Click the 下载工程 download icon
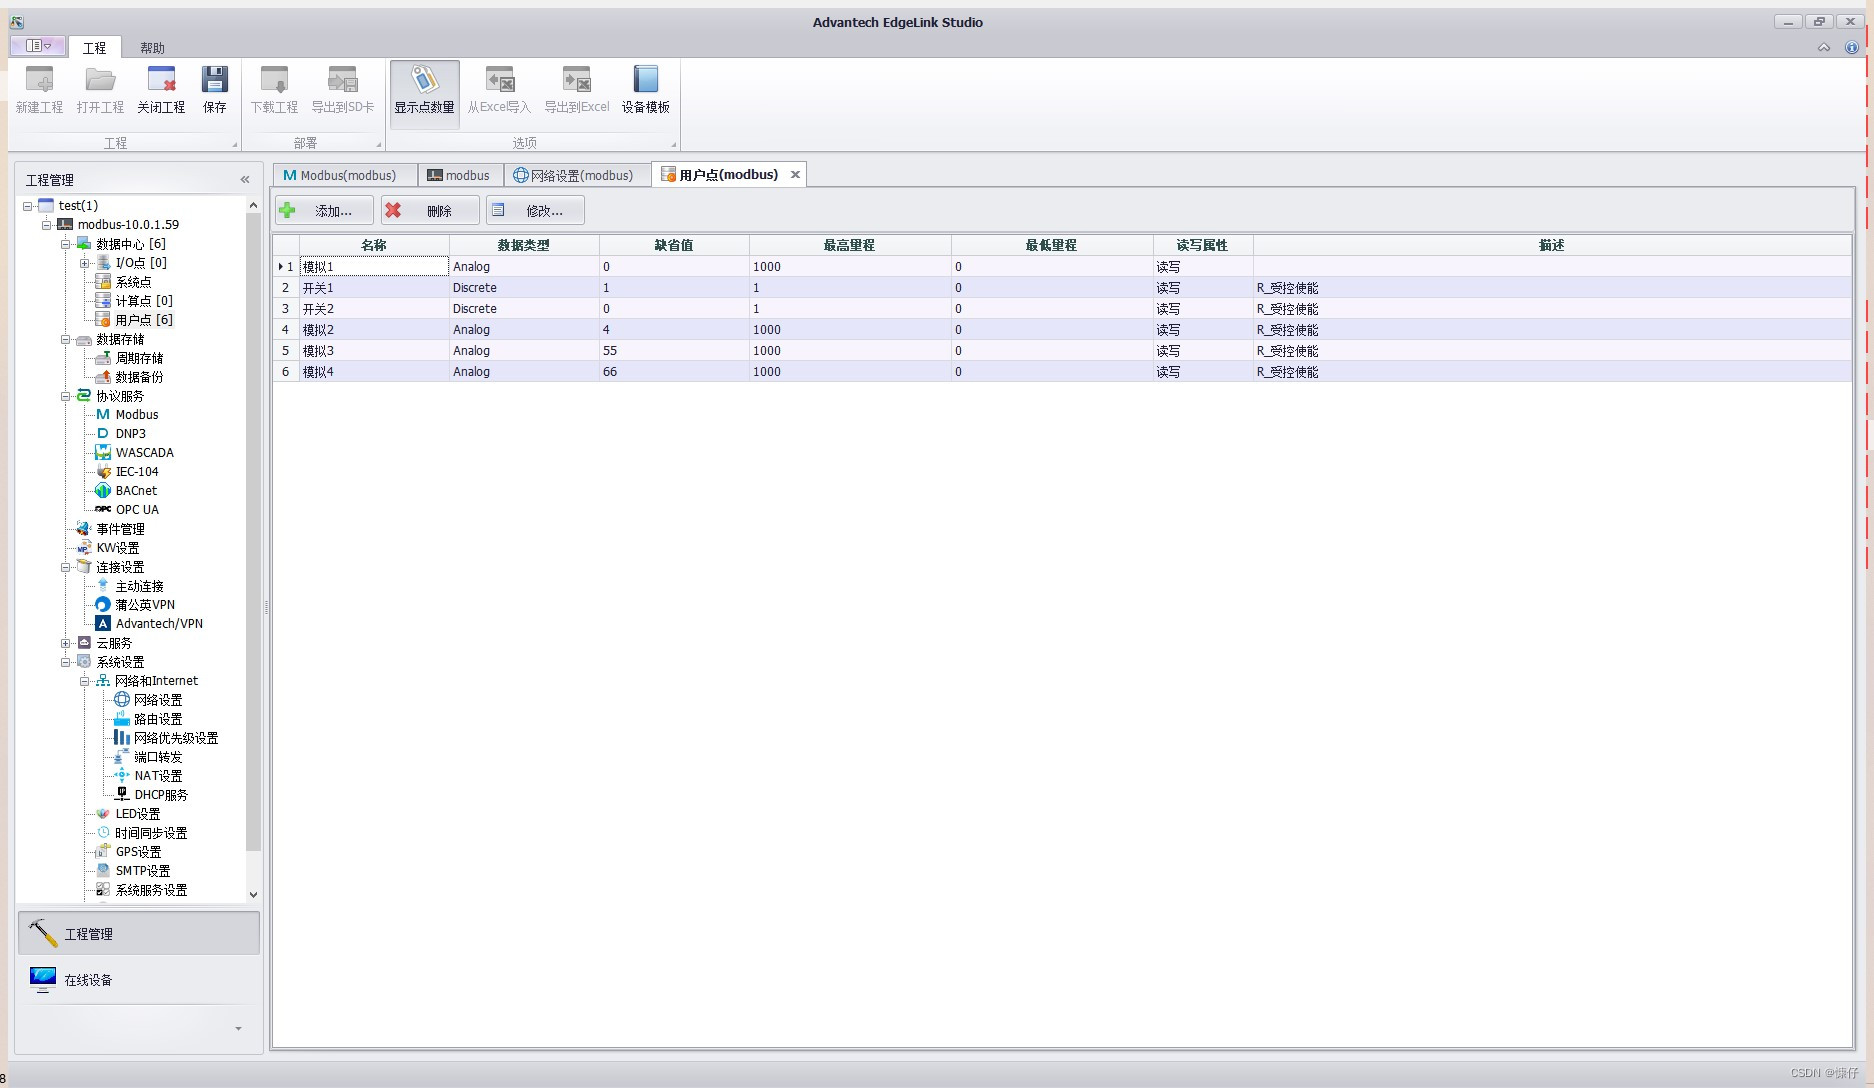 tap(274, 91)
